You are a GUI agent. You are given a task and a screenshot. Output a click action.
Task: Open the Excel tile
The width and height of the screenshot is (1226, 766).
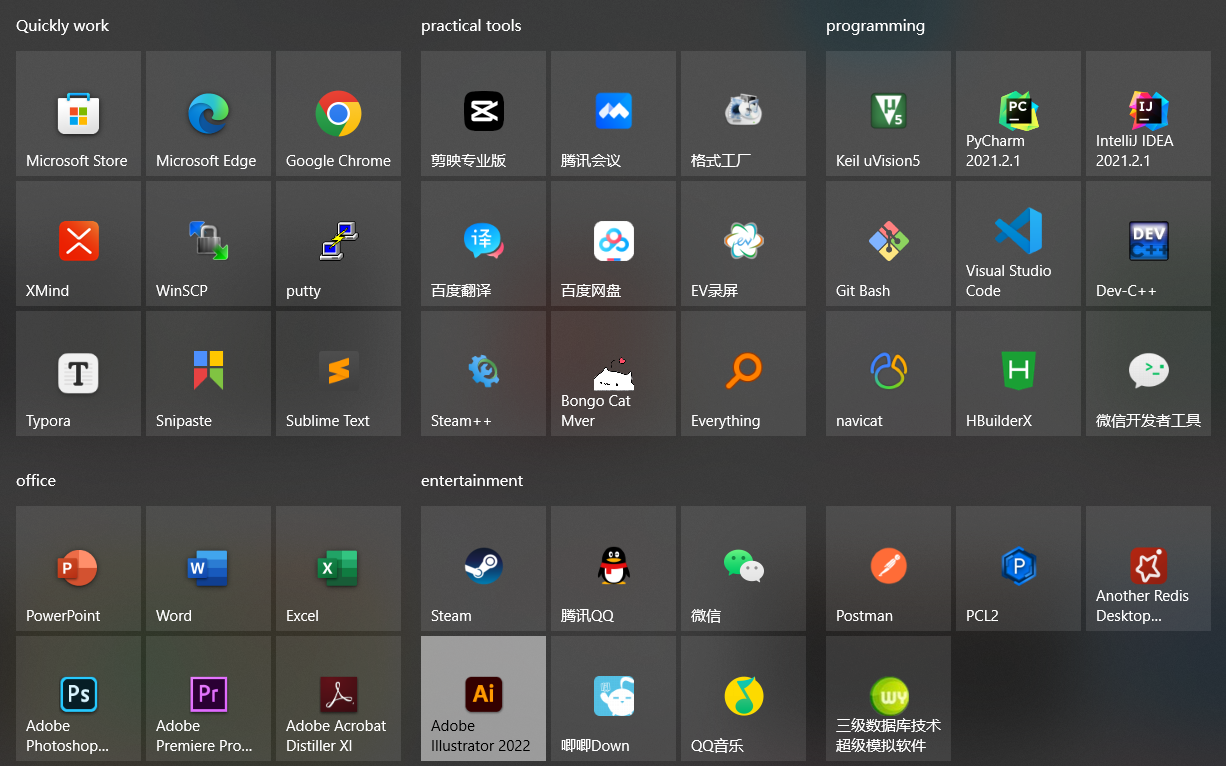click(x=338, y=568)
